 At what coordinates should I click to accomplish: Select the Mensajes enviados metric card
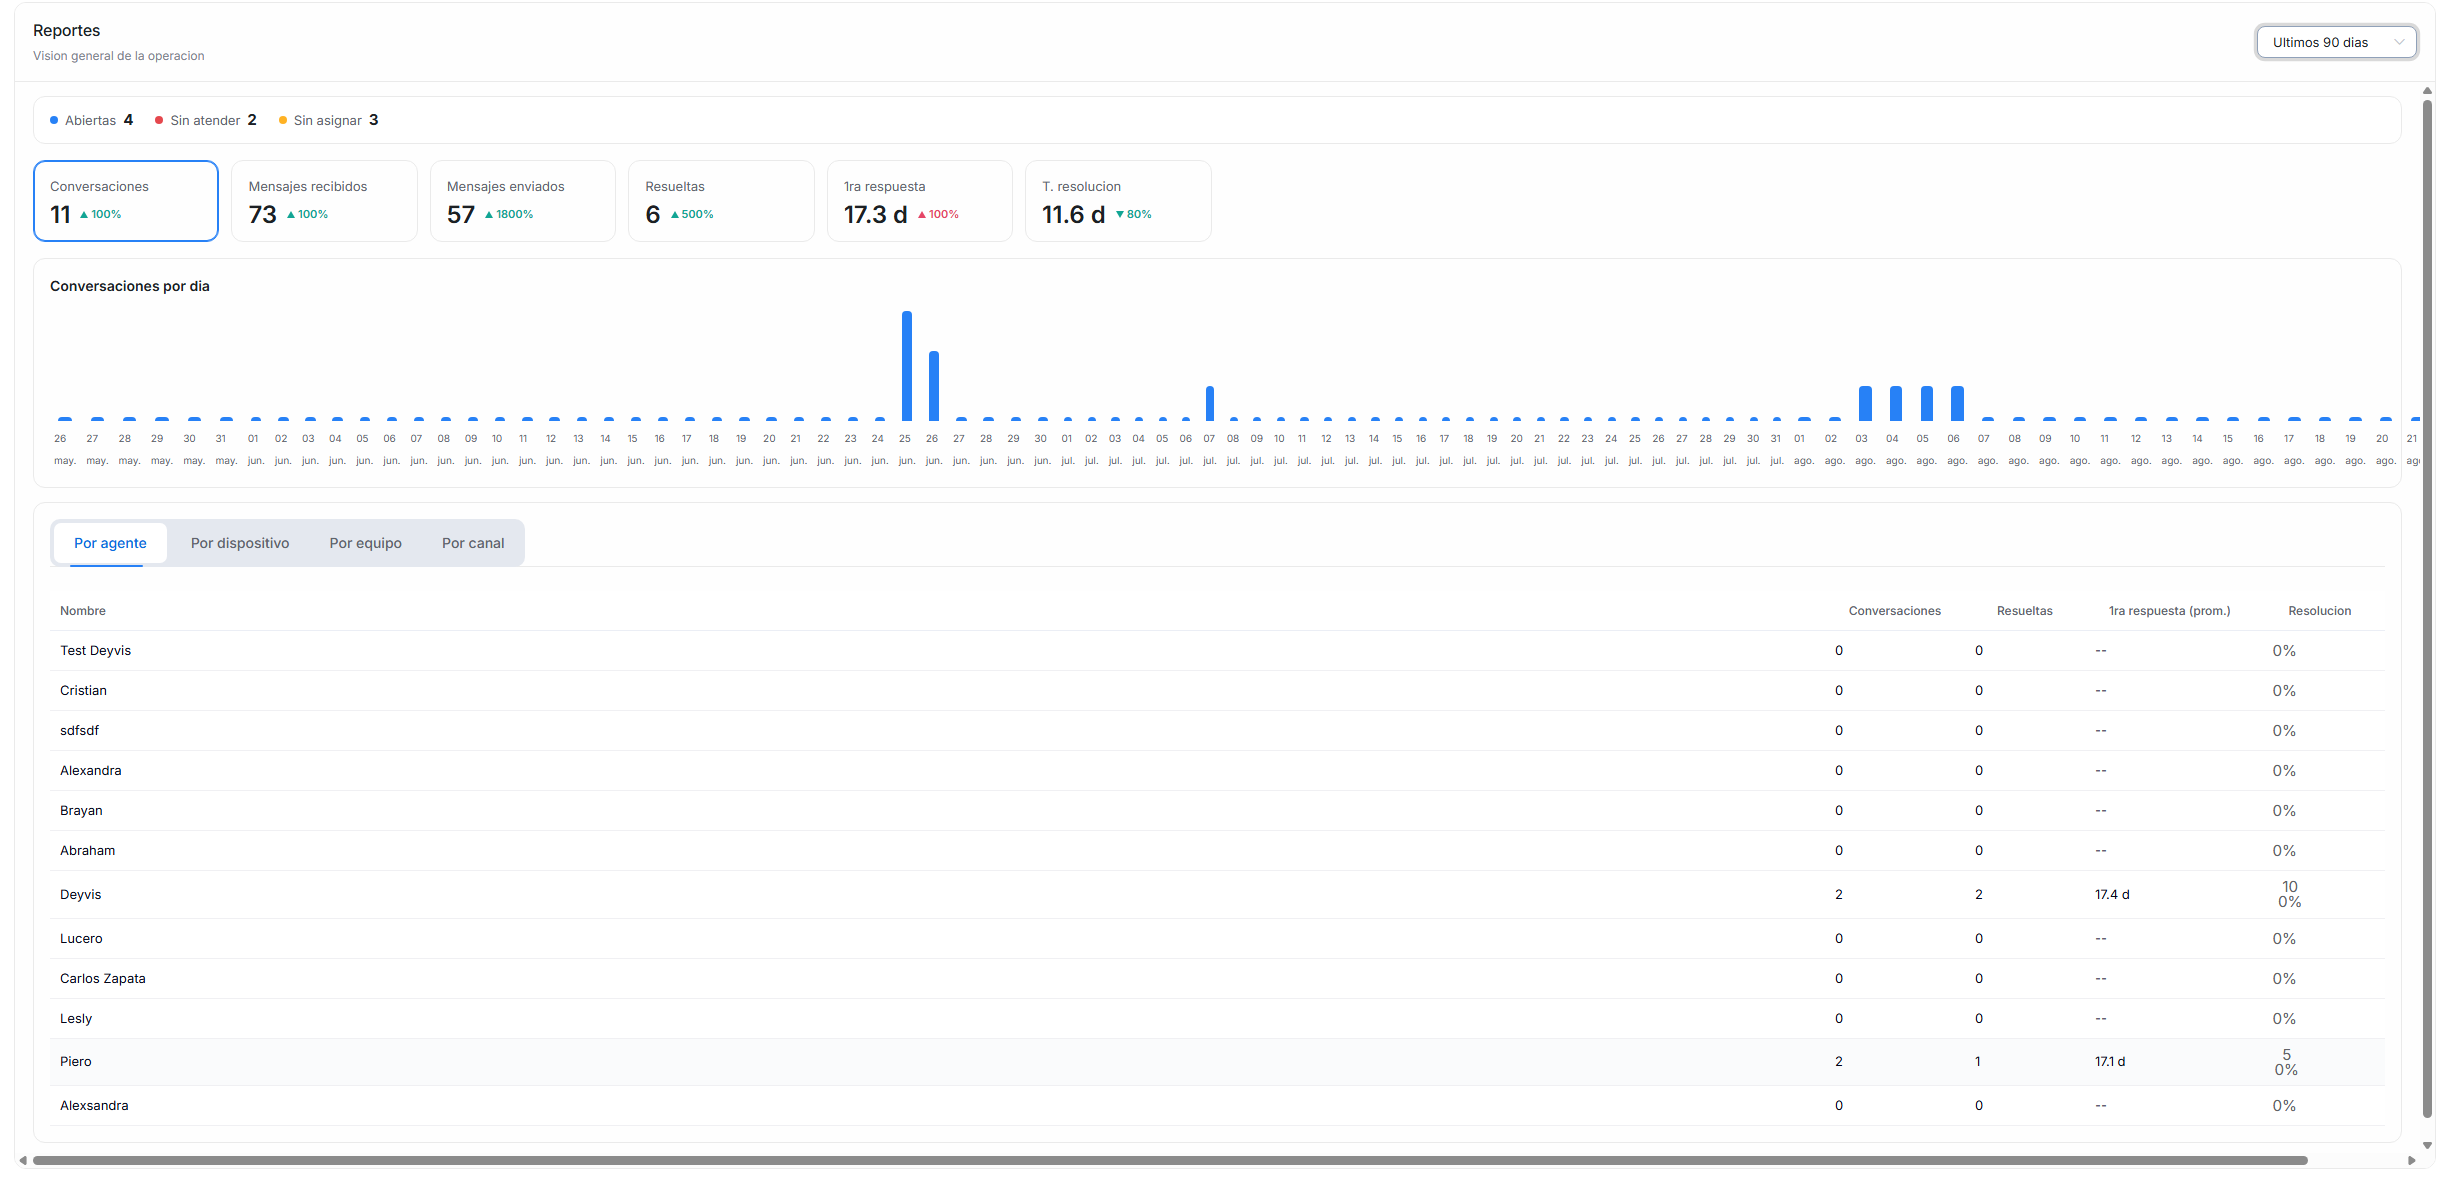[x=522, y=201]
